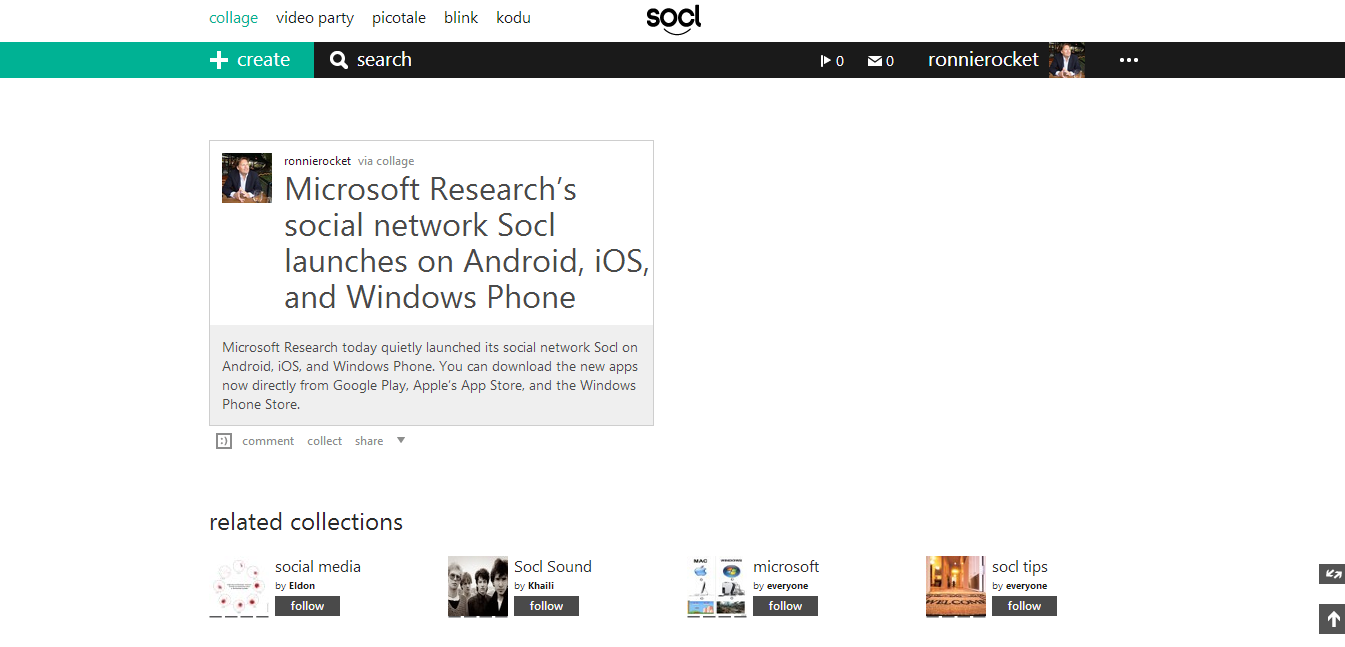
Task: Click the comment link under post
Action: tap(268, 441)
